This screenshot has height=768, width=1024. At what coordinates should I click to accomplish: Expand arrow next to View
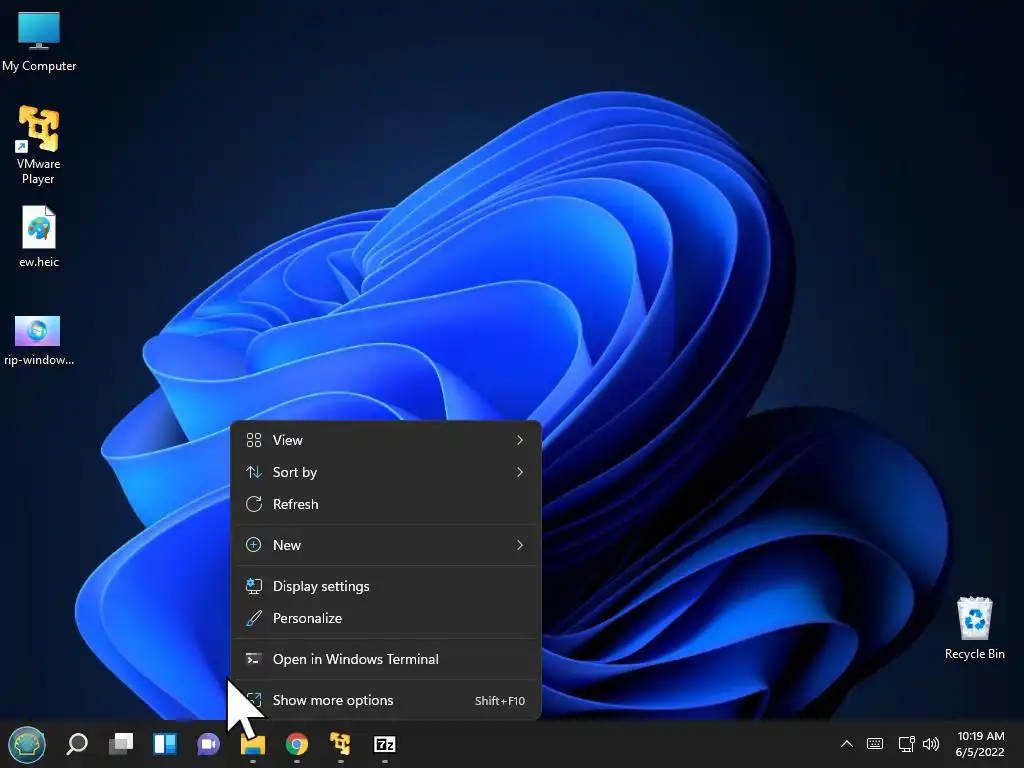click(520, 440)
